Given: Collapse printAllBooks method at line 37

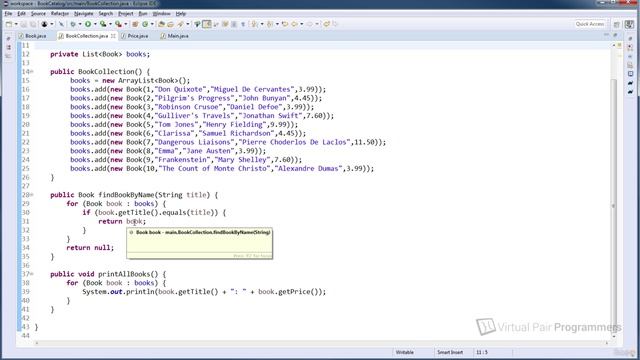Looking at the screenshot, I should point(32,274).
